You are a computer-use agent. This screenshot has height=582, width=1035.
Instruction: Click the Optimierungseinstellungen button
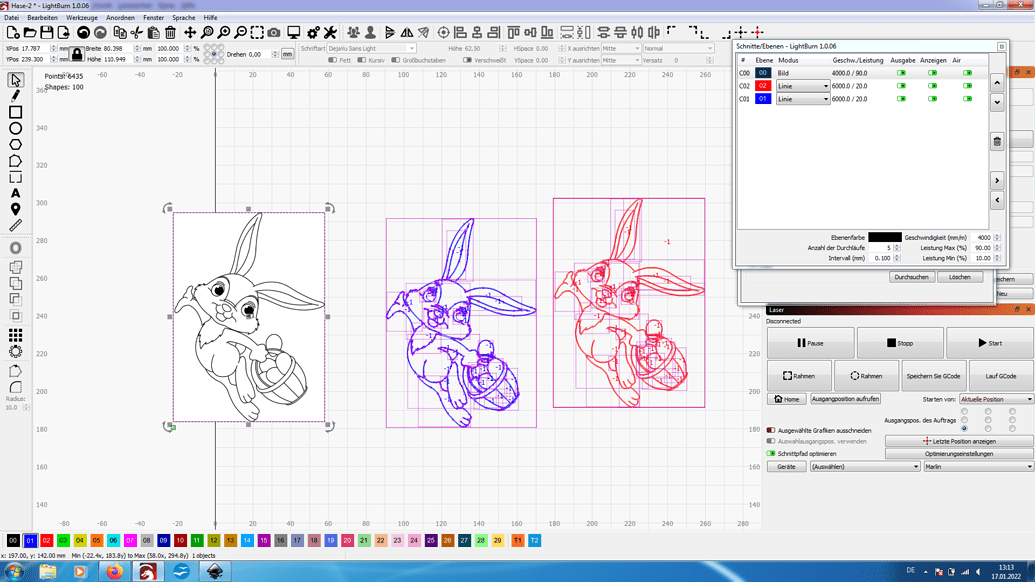958,454
